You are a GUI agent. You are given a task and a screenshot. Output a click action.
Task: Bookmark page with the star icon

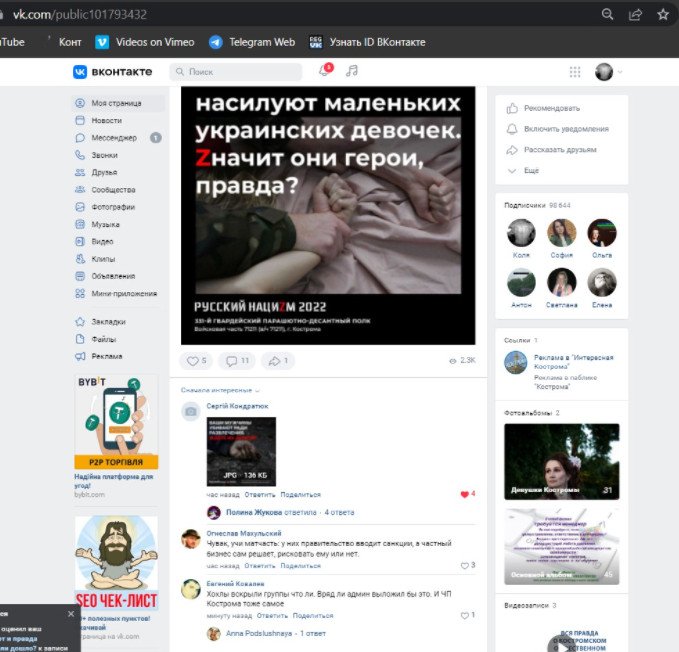pos(662,14)
